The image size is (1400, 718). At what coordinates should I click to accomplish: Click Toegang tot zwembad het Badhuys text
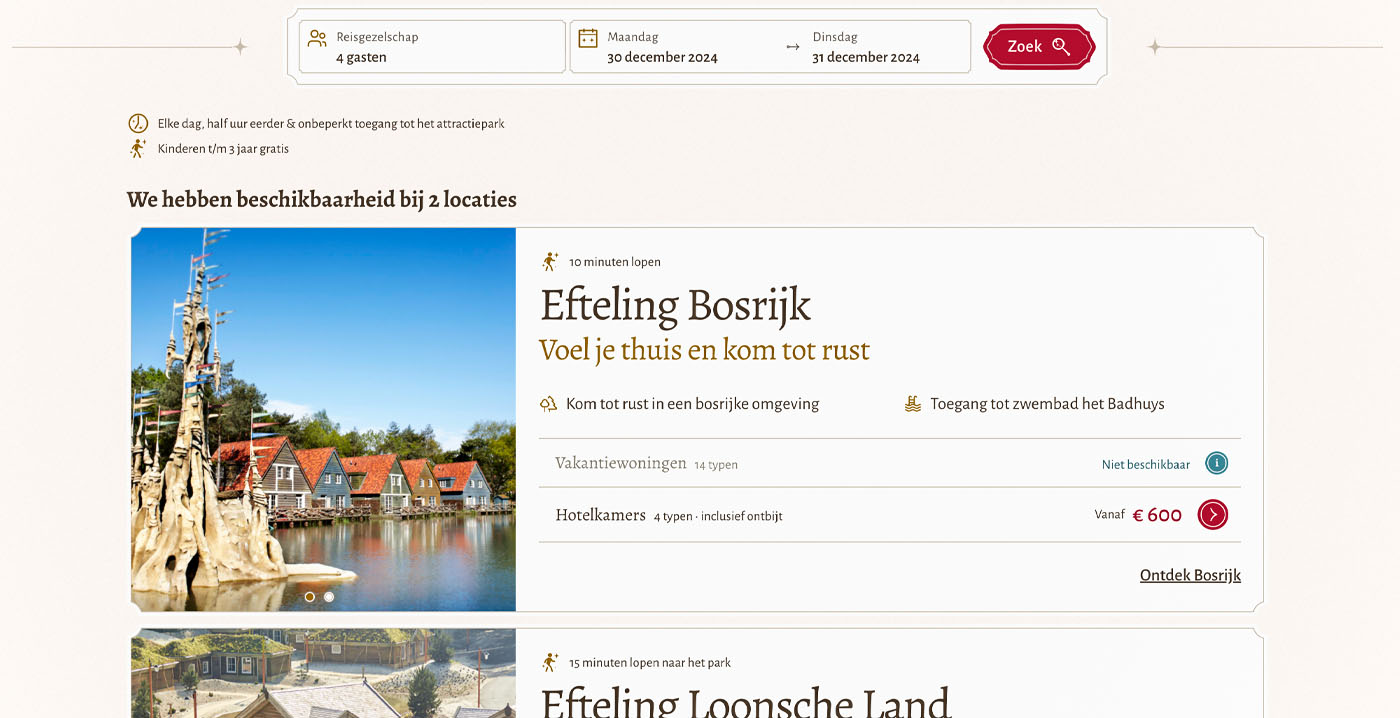[1047, 404]
